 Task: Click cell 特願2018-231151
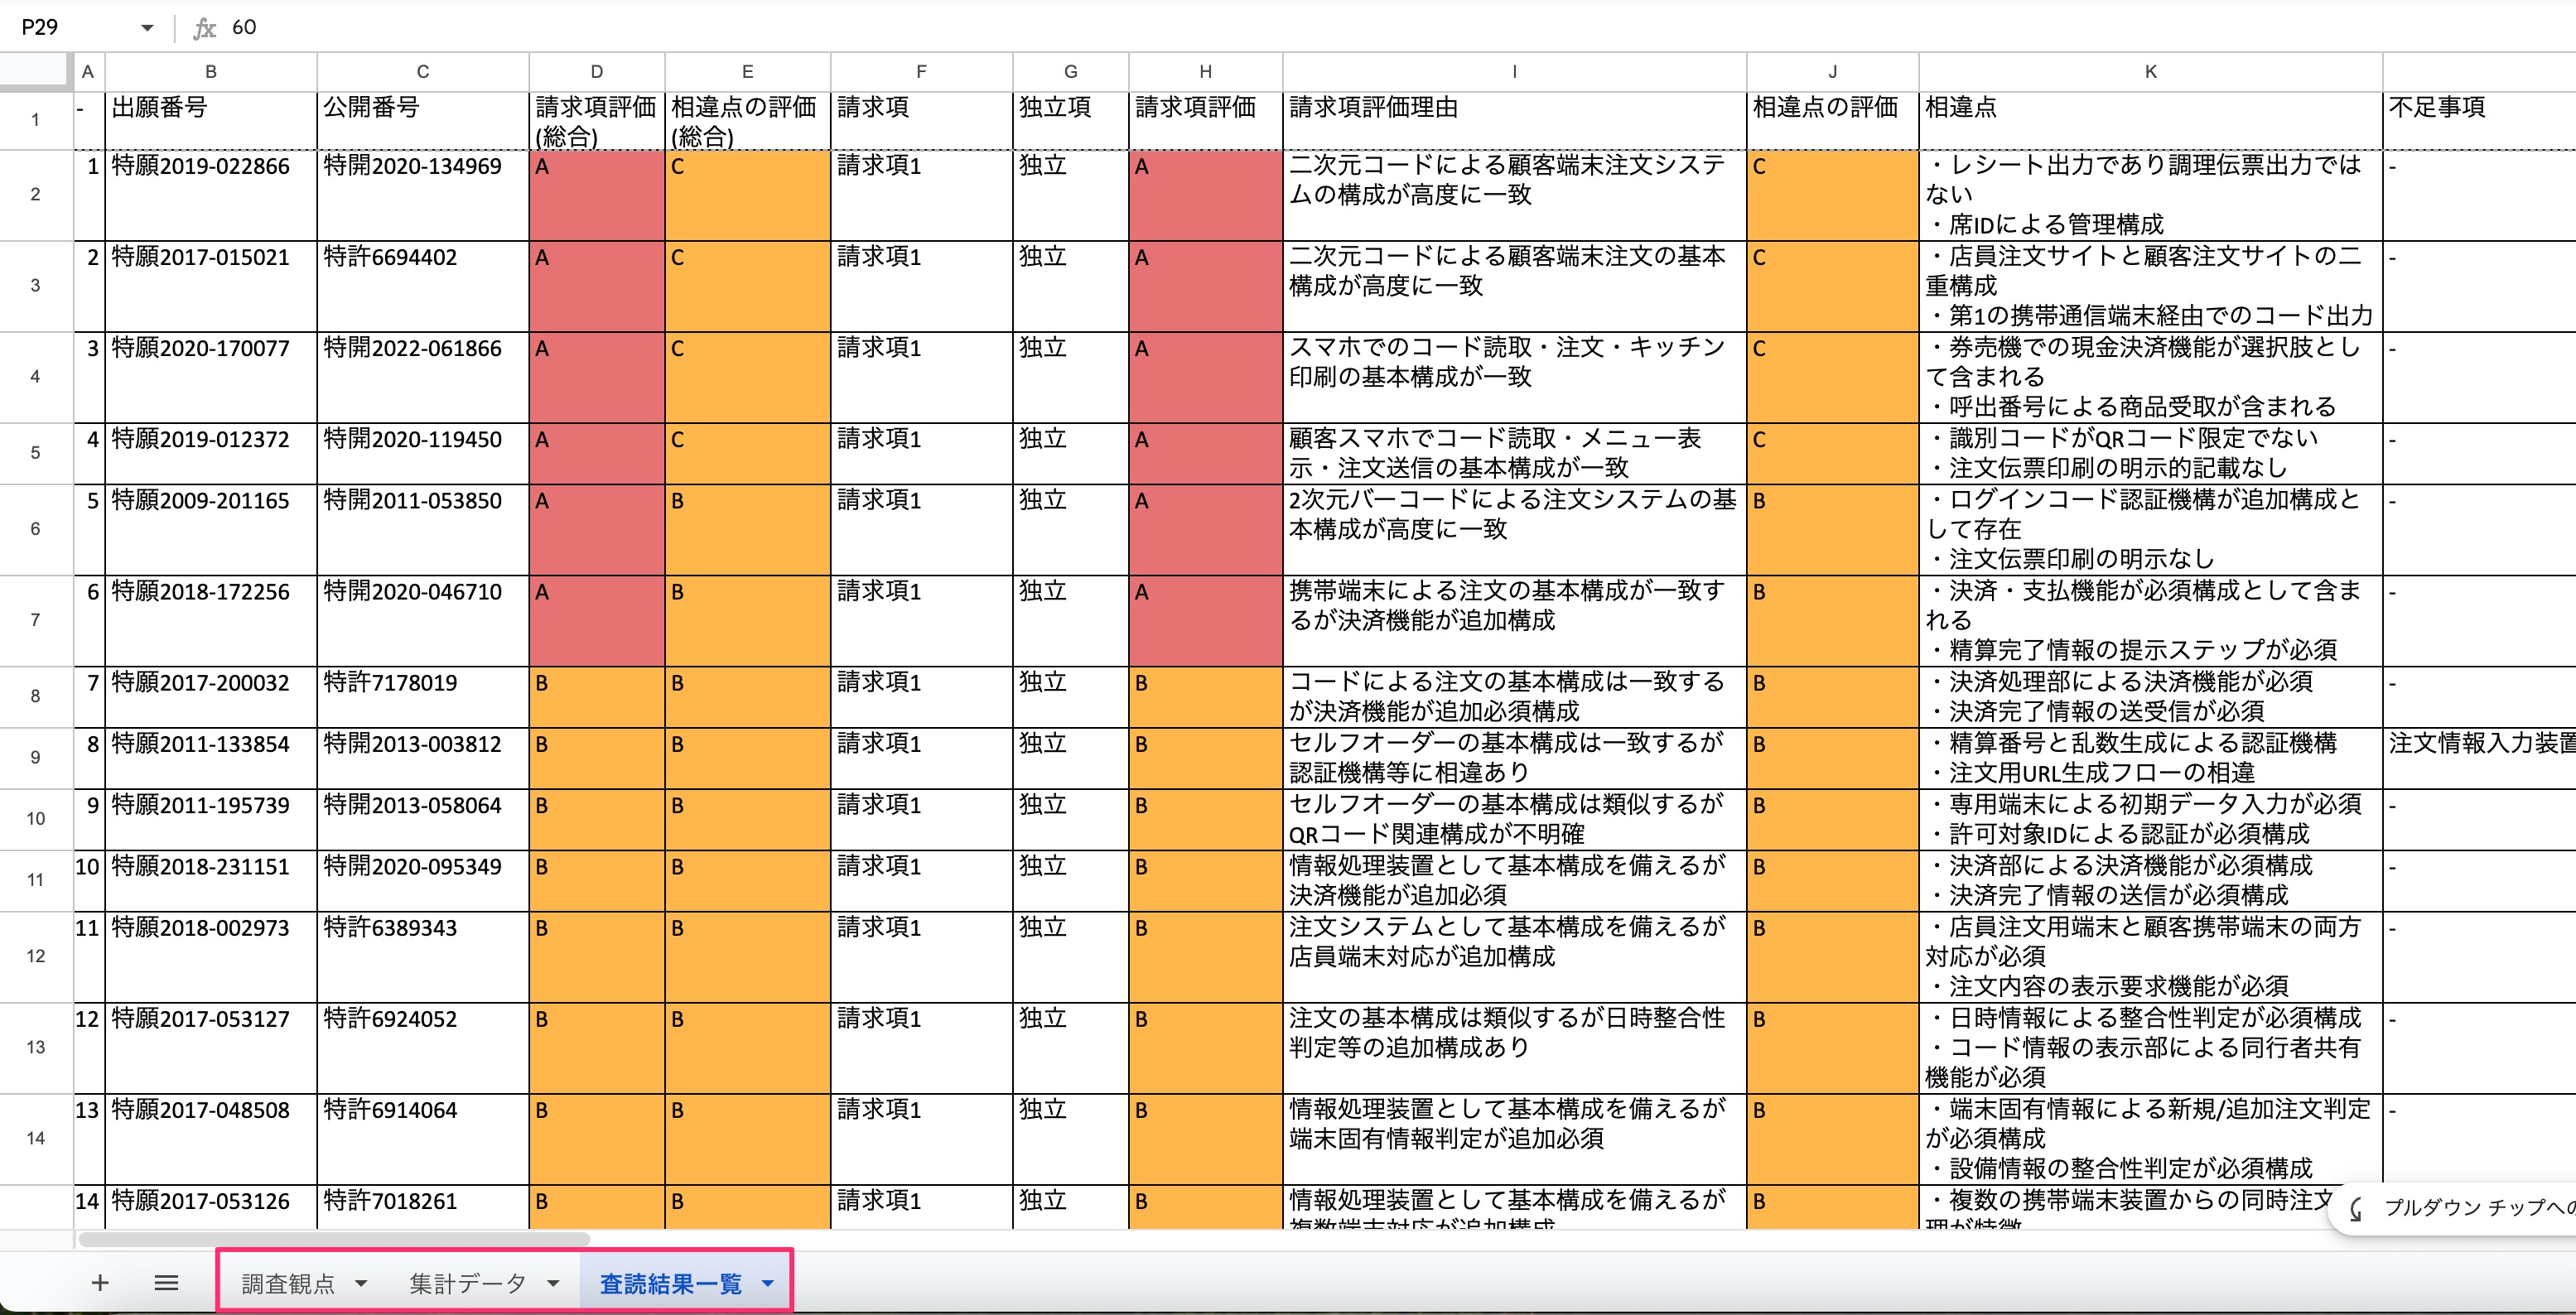[211, 880]
